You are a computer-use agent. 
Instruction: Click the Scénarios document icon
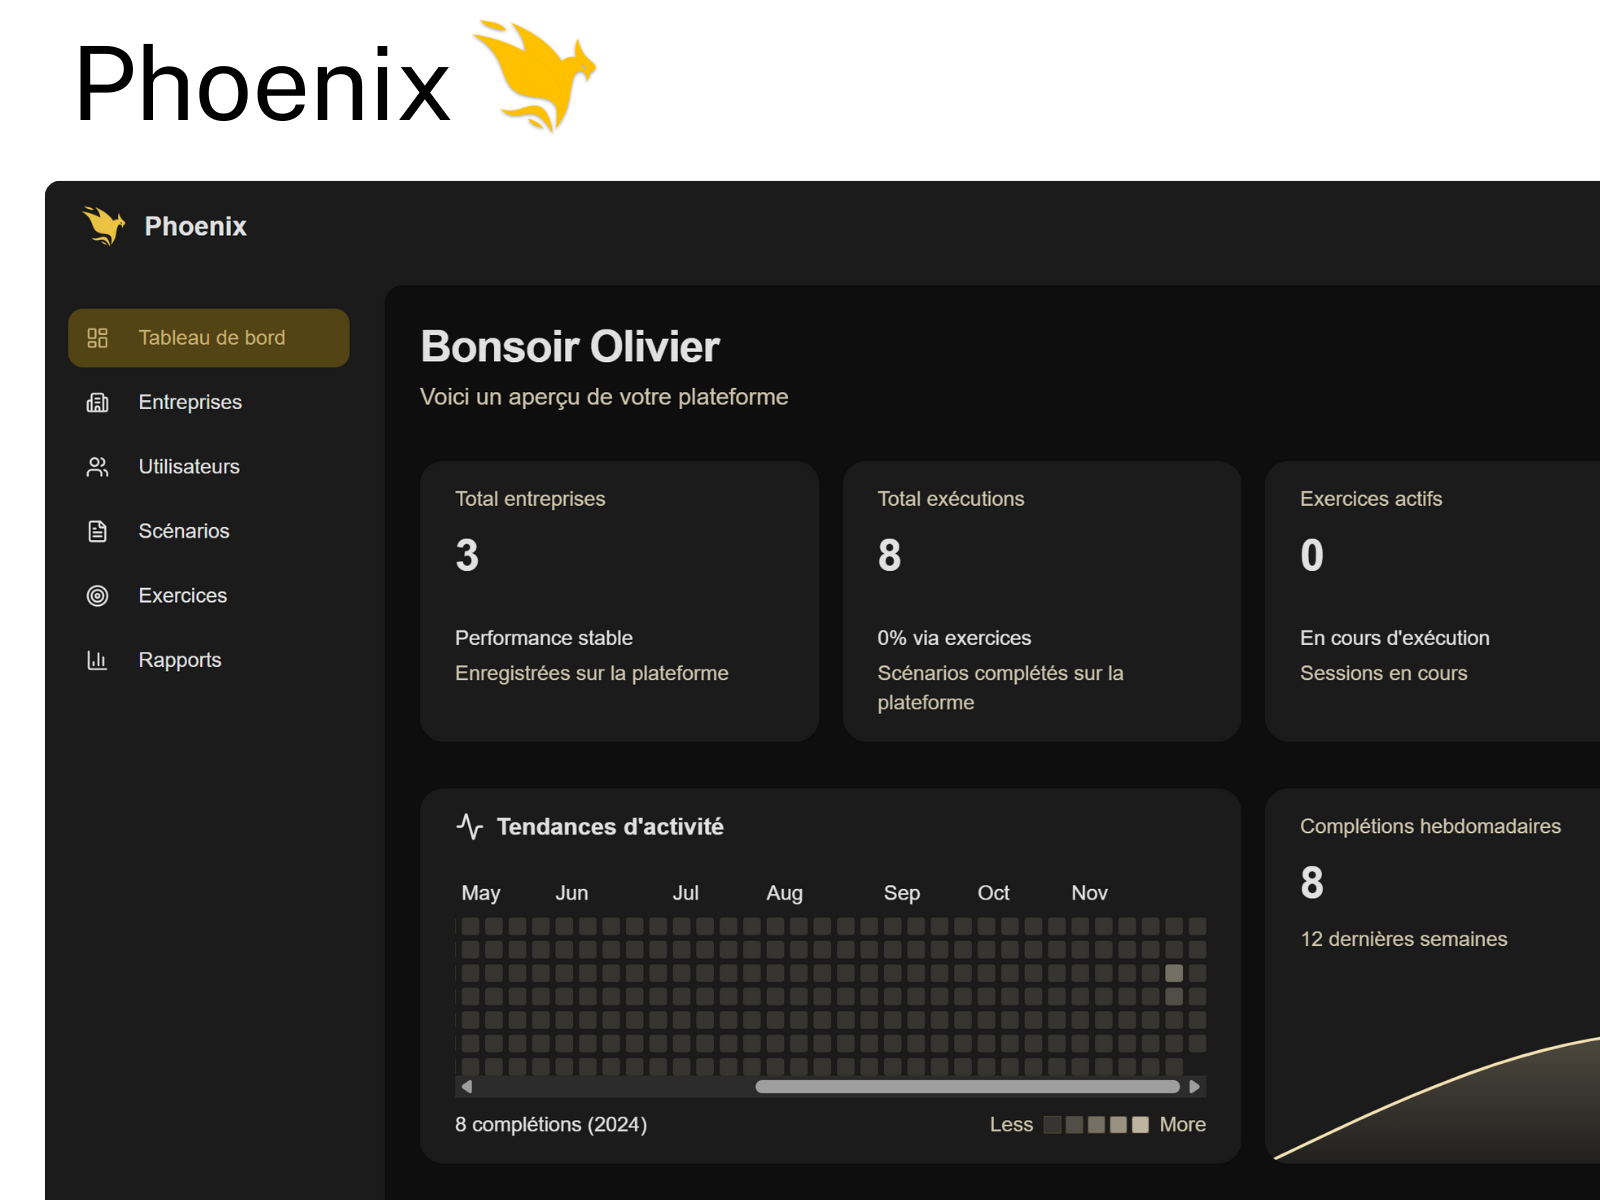tap(97, 531)
